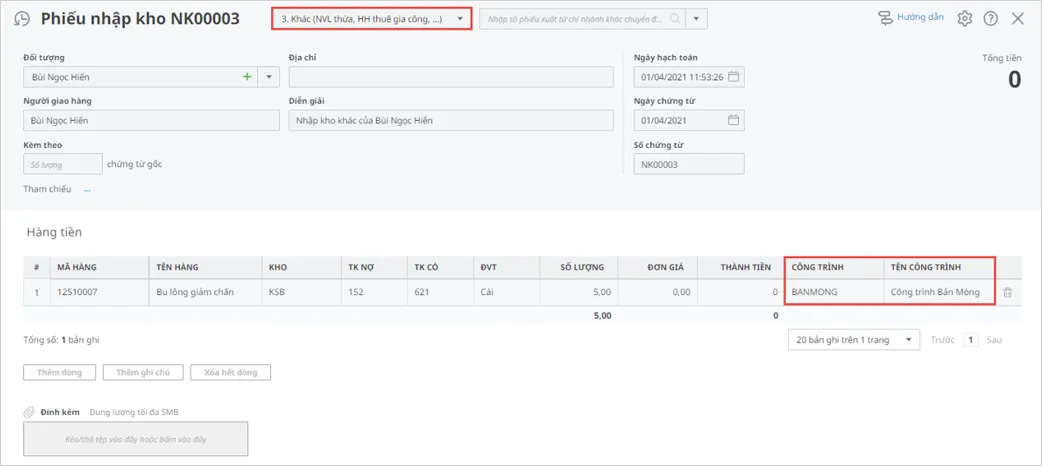Image resolution: width=1042 pixels, height=466 pixels.
Task: Expand dropdown next to voucher search field
Action: coord(698,19)
